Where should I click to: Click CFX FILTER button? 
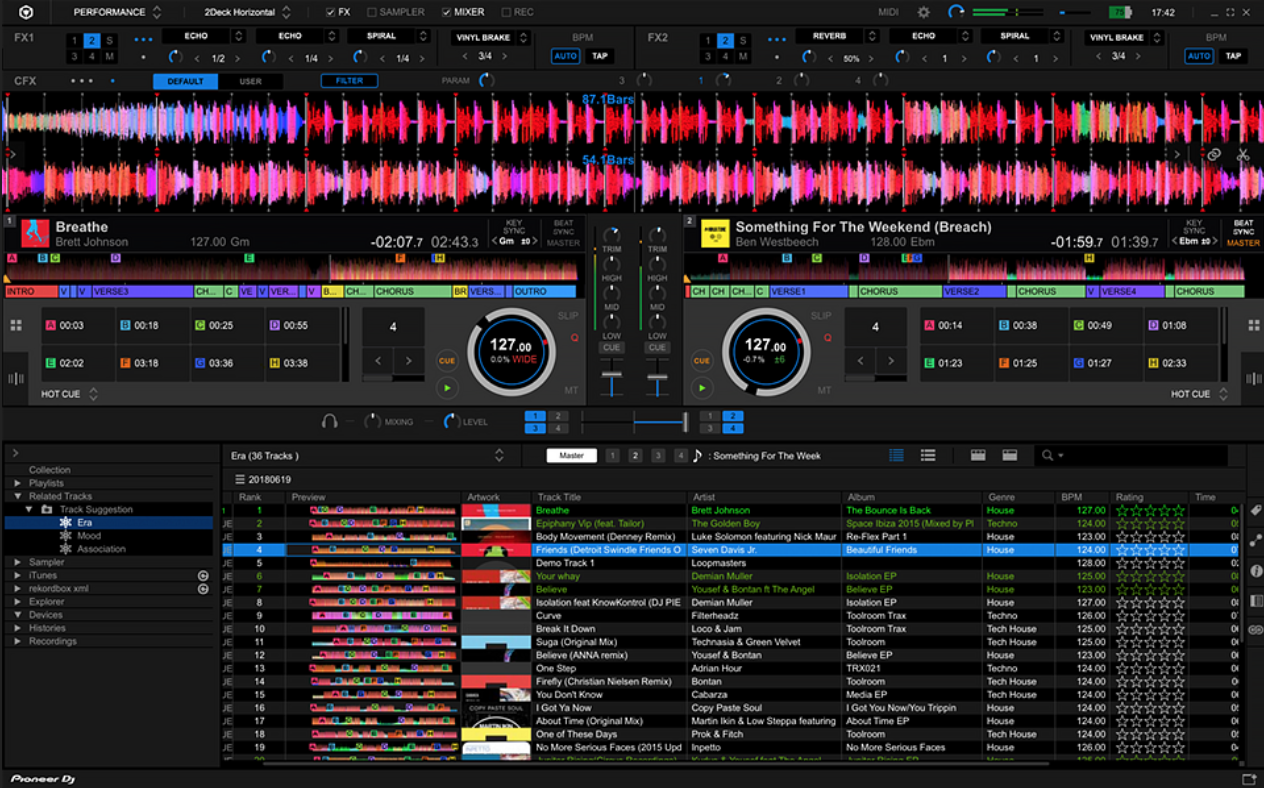[x=349, y=81]
